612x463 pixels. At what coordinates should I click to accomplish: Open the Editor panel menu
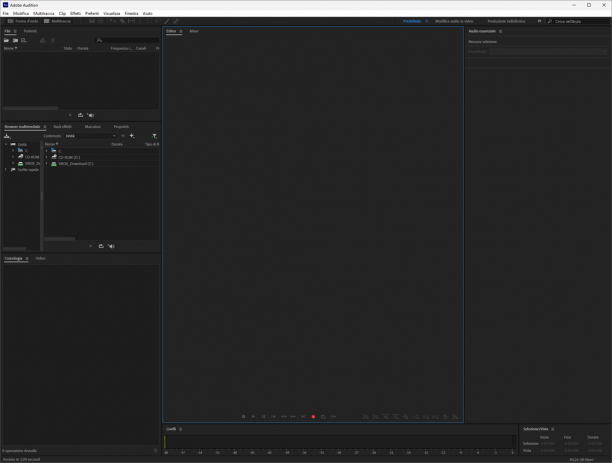pyautogui.click(x=181, y=31)
